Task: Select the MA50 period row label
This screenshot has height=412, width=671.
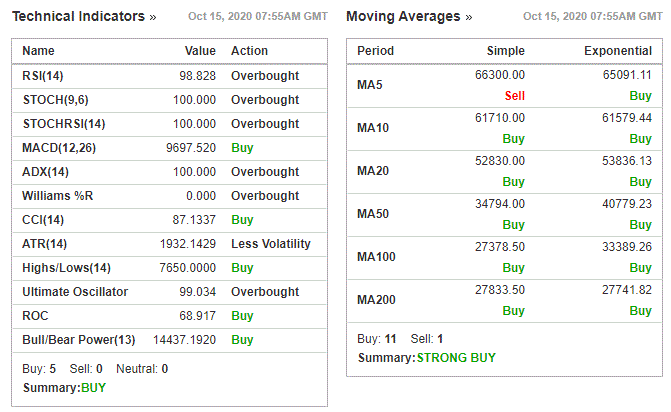Action: (373, 213)
